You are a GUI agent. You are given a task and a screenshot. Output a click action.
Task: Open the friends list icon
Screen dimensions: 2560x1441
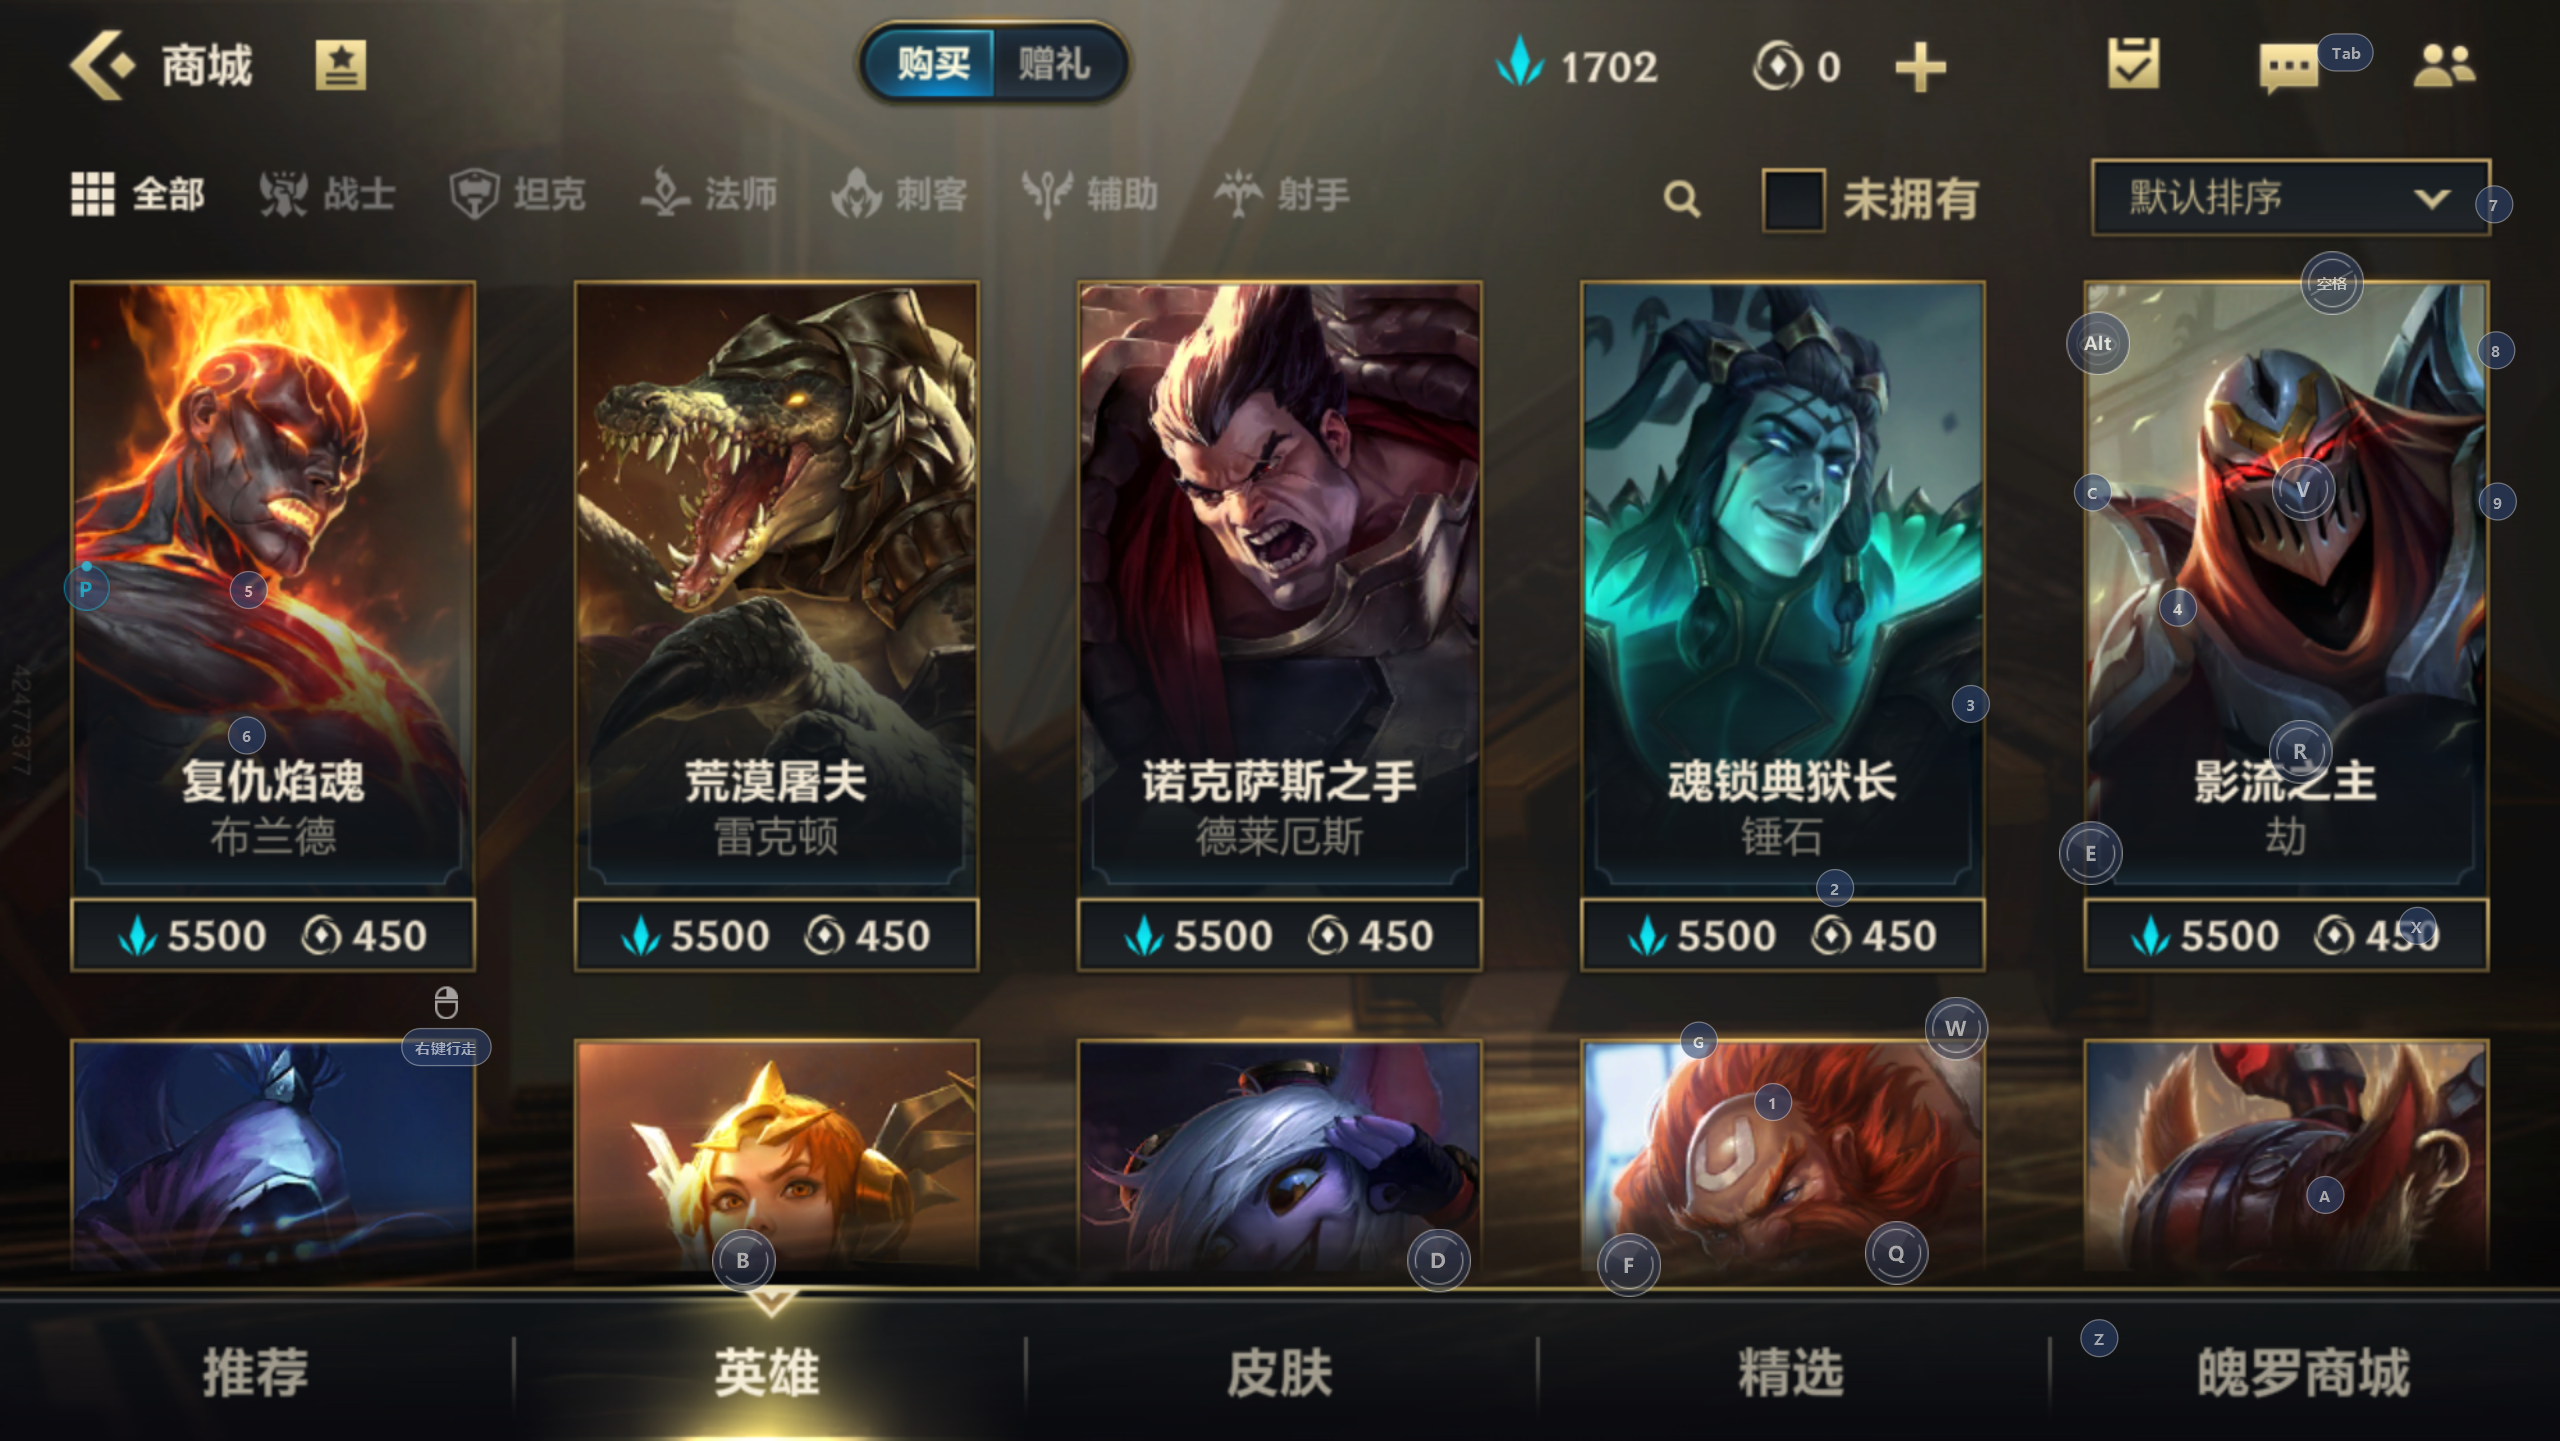[x=2444, y=67]
